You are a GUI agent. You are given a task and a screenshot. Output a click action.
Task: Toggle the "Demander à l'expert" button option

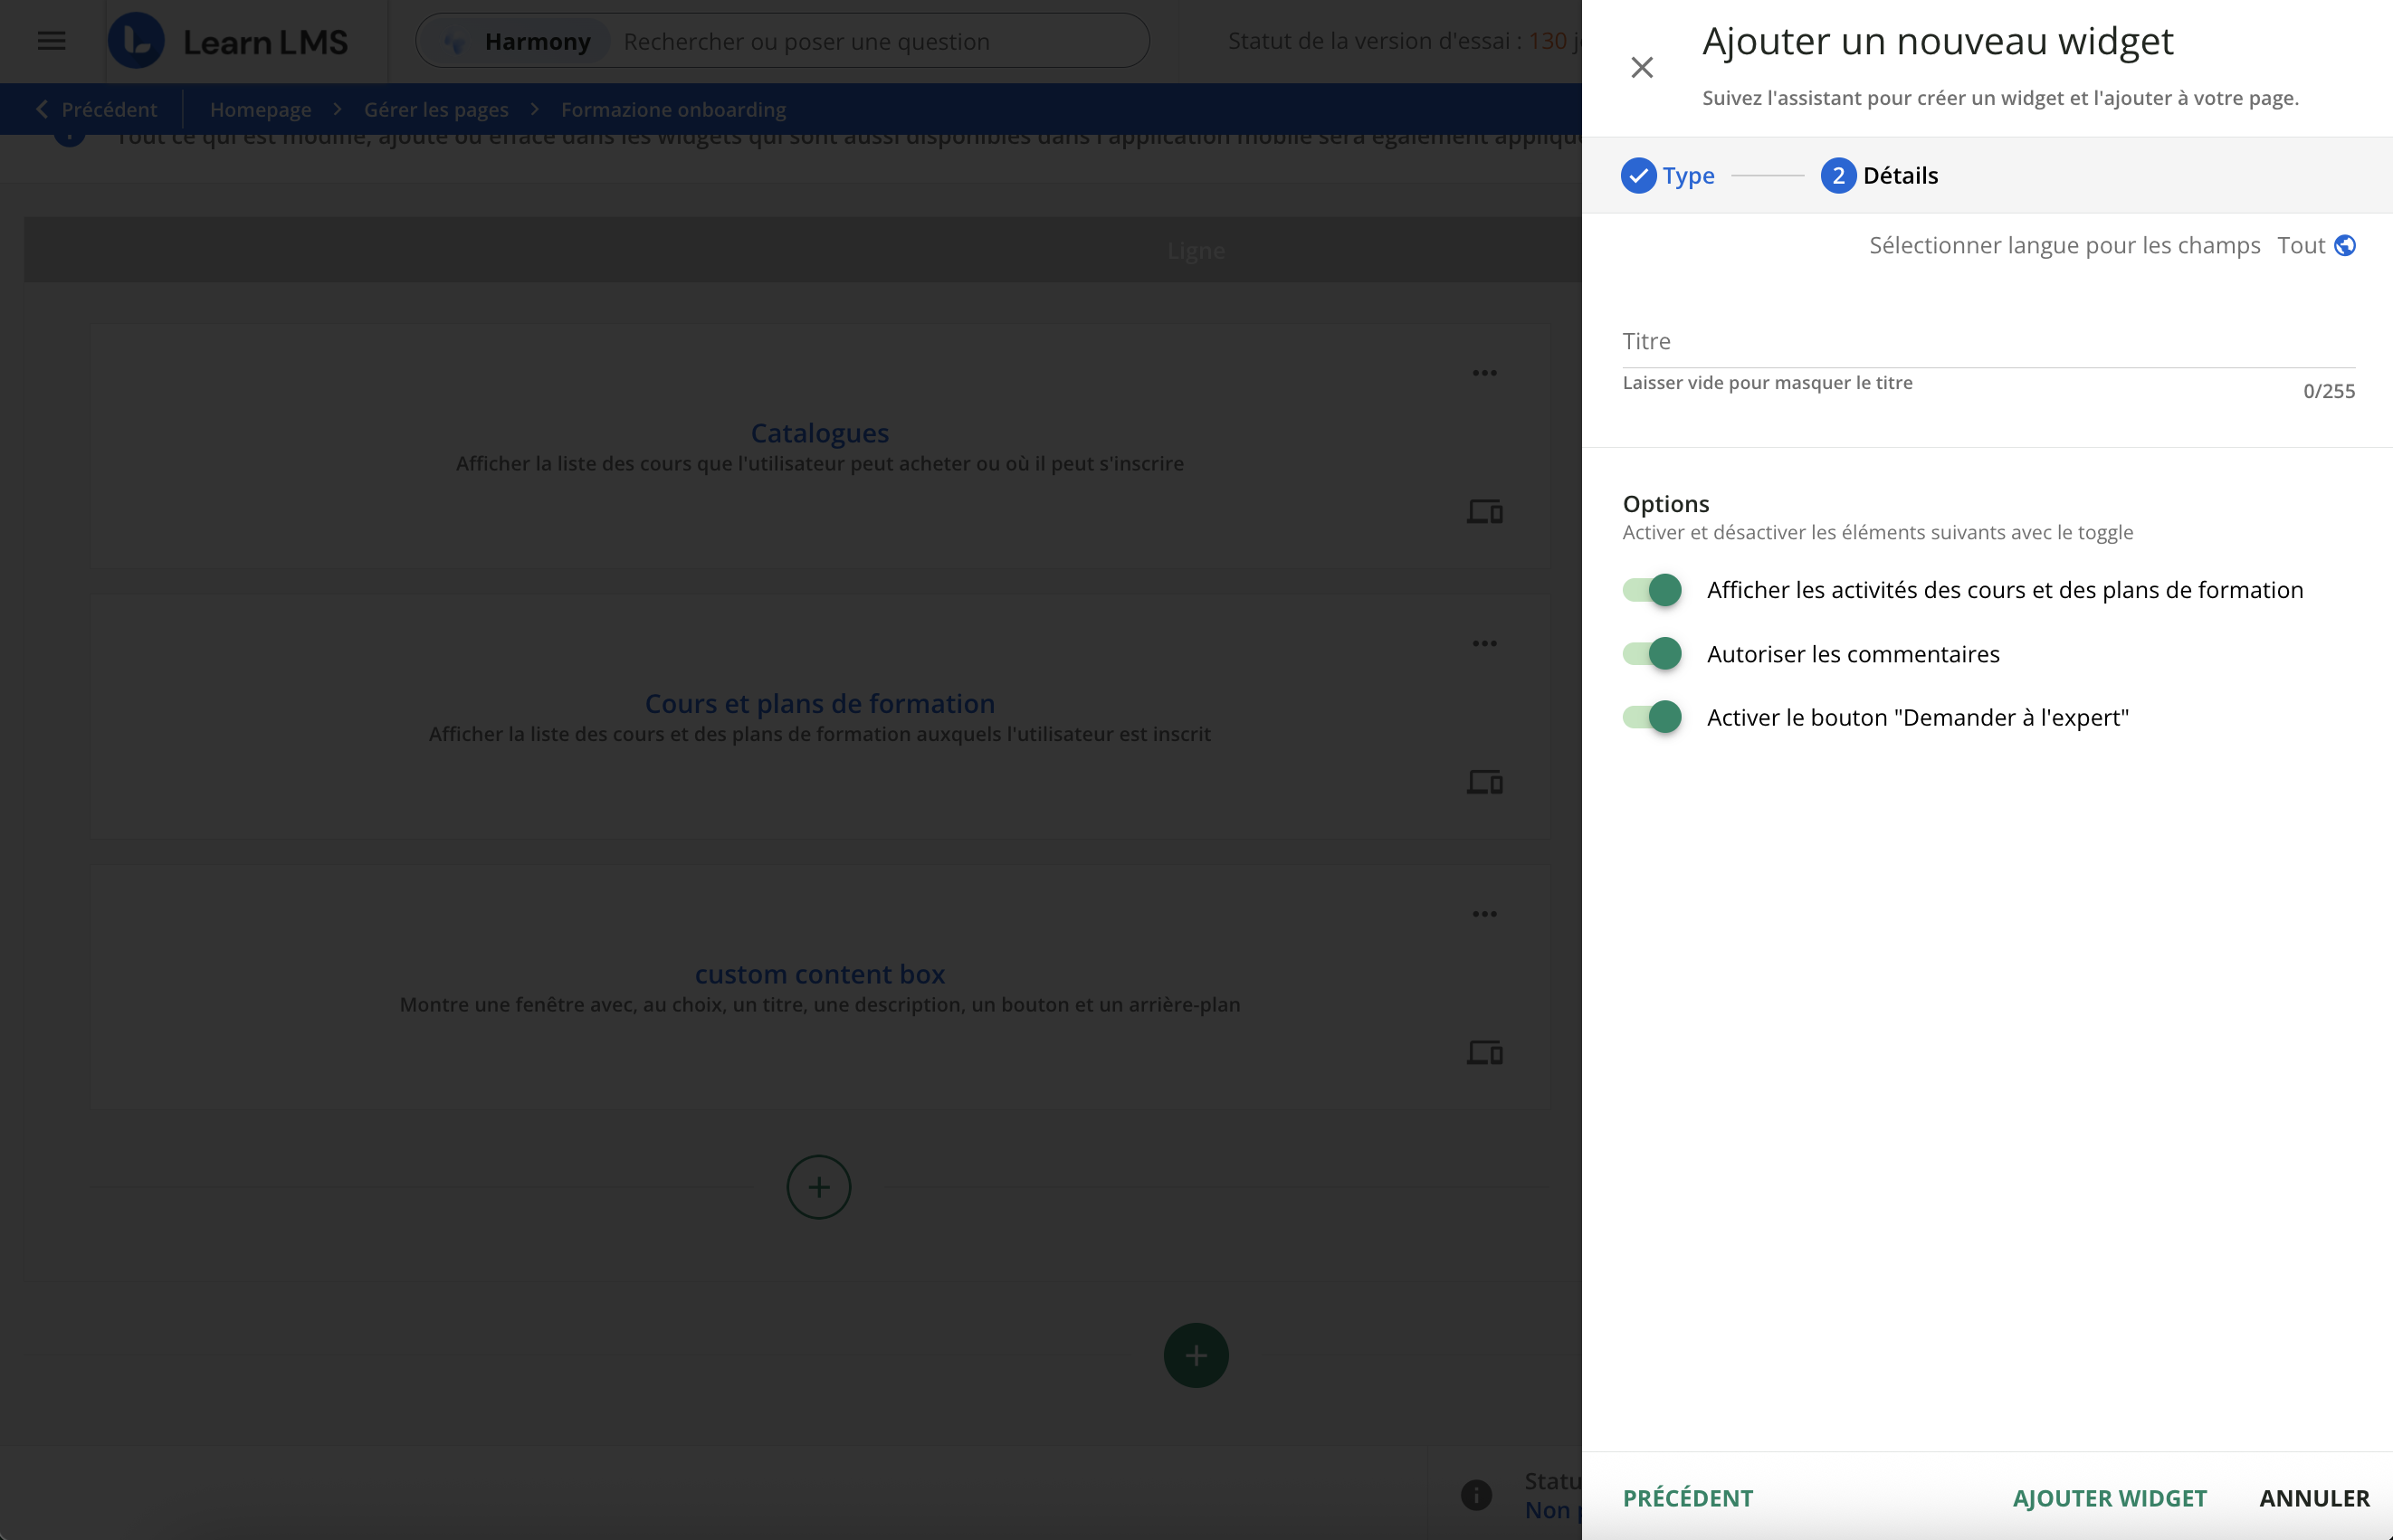coord(1652,717)
